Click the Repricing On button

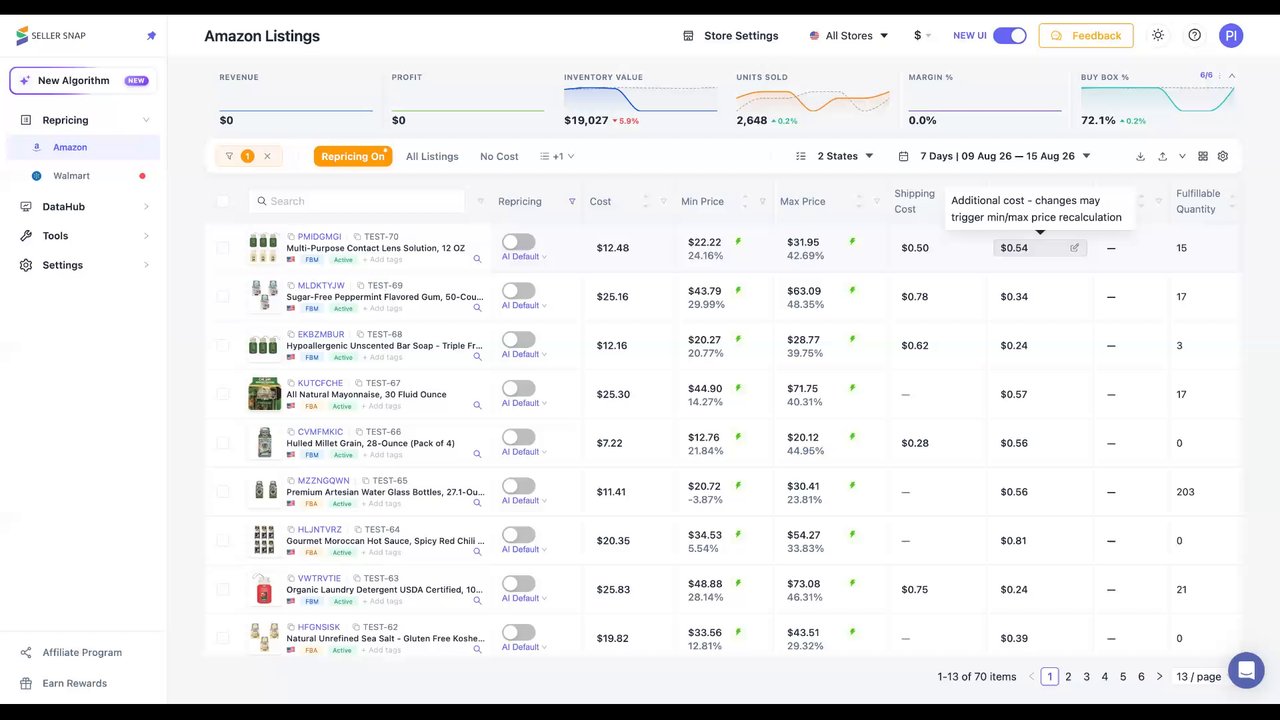pyautogui.click(x=352, y=156)
